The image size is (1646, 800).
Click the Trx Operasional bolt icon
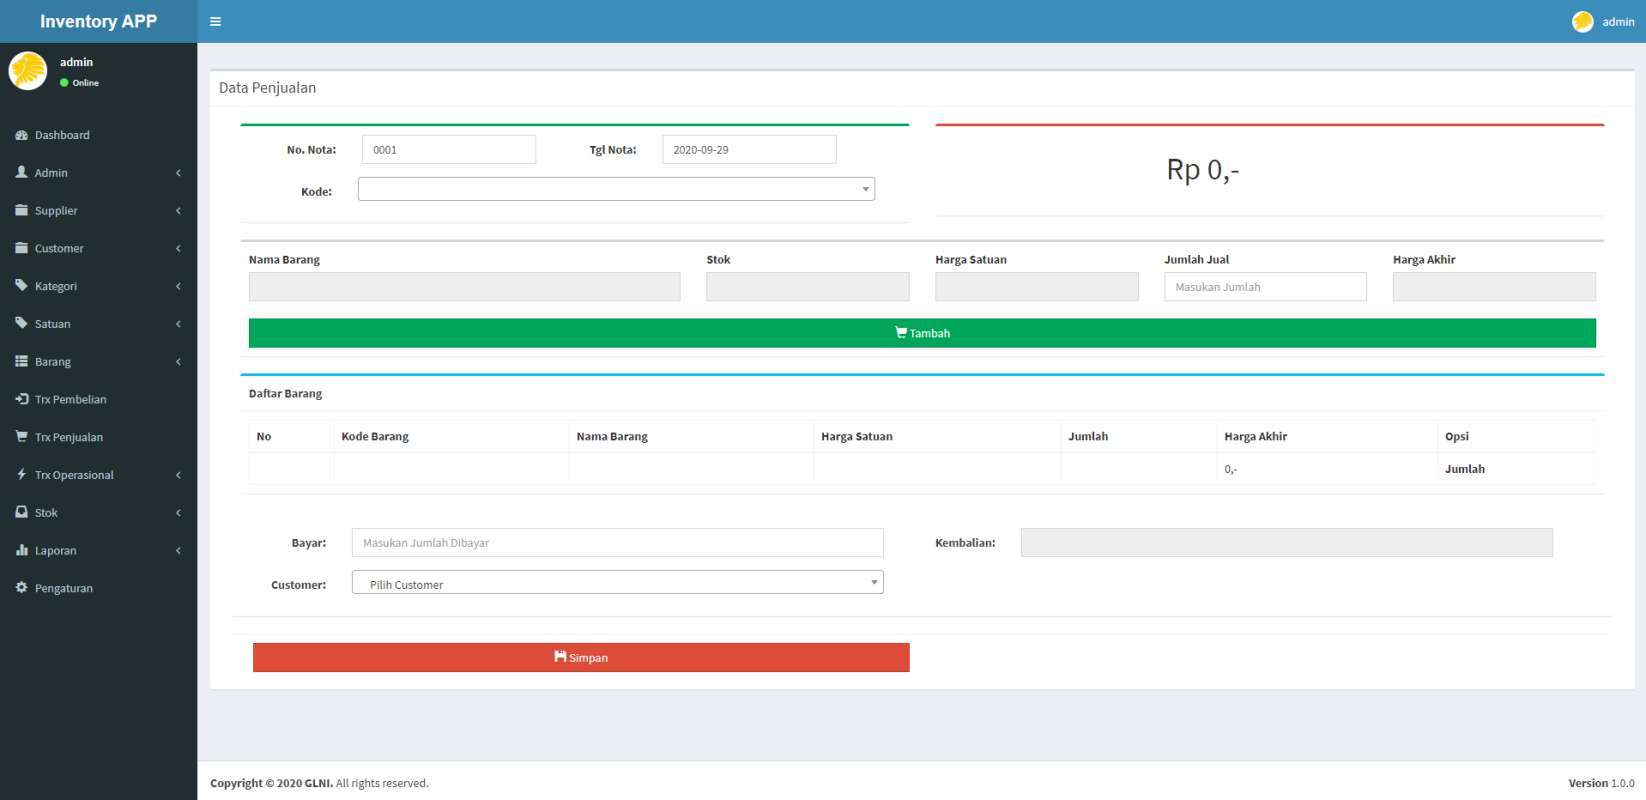pos(21,474)
